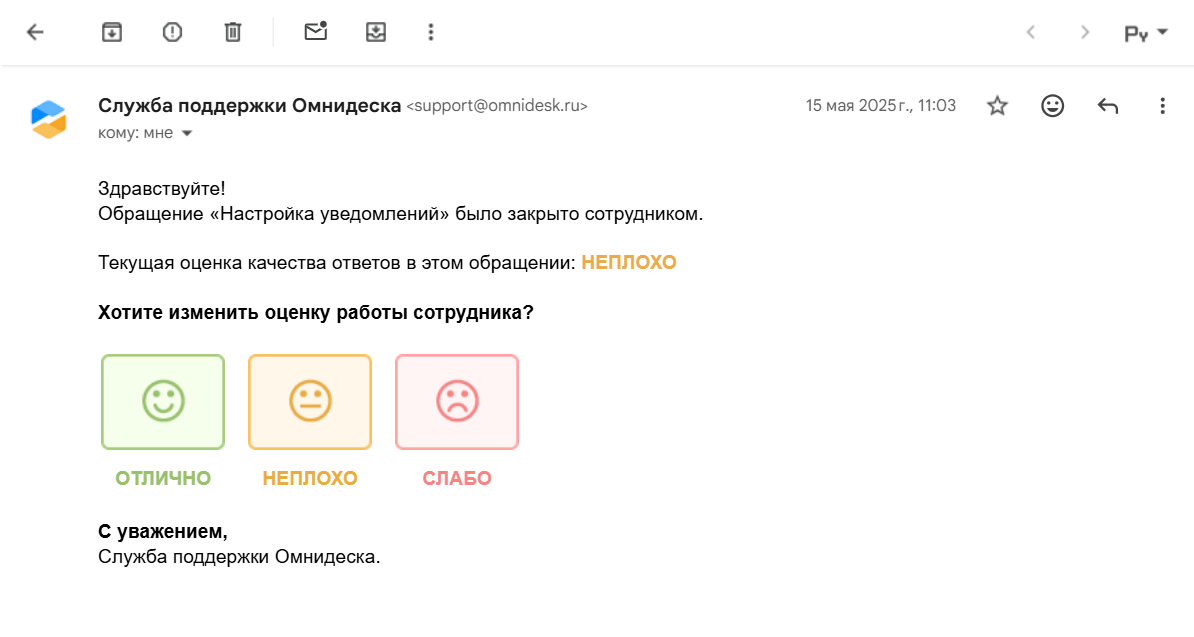The width and height of the screenshot is (1194, 637).
Task: Mark the email as unread
Action: point(316,32)
